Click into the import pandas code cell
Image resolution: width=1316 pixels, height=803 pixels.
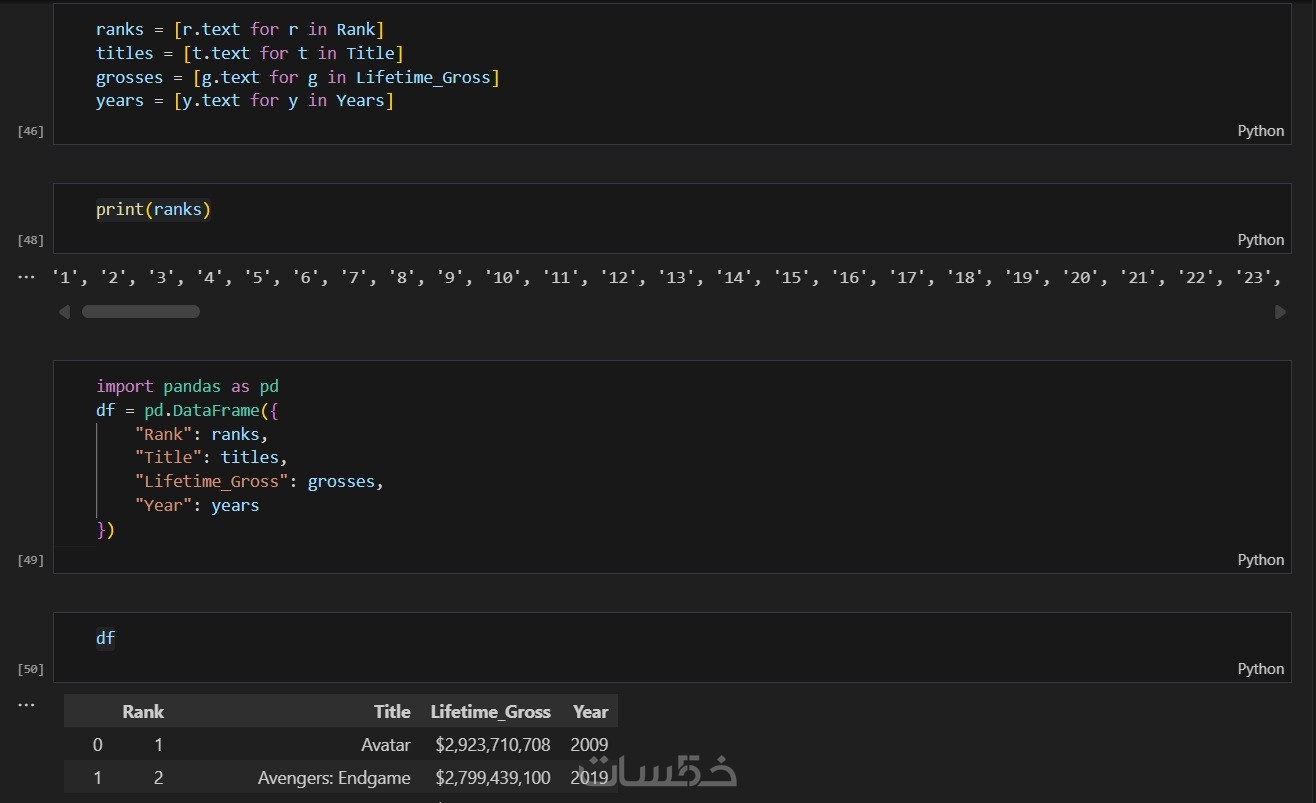coord(600,457)
